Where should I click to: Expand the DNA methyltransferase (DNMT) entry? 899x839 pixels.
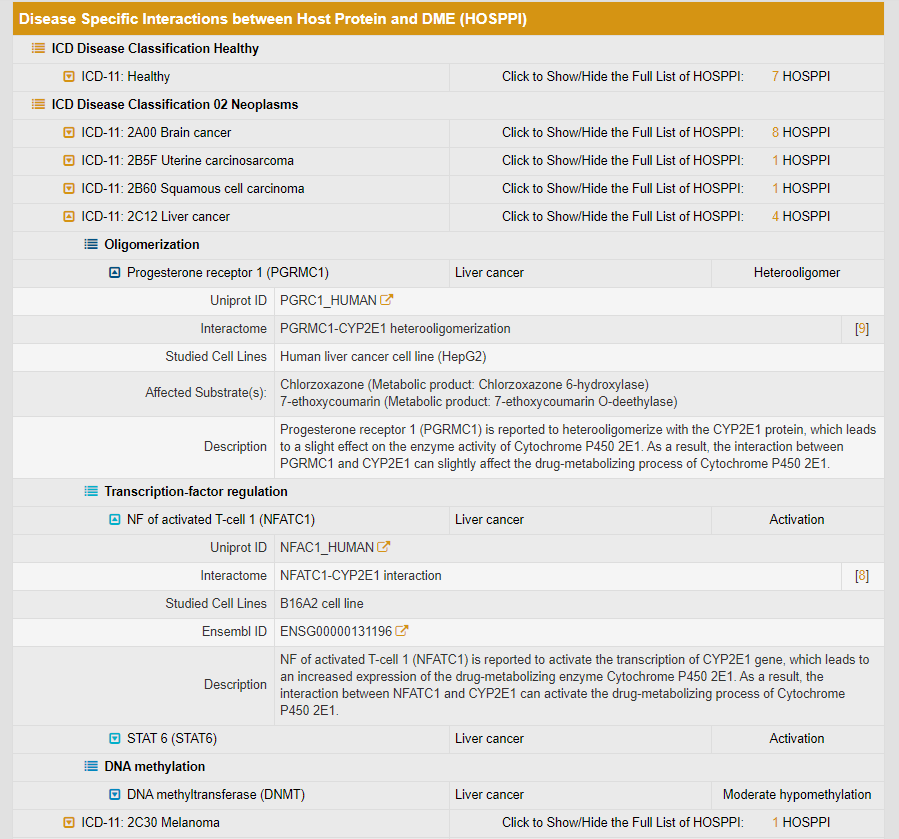coord(114,794)
